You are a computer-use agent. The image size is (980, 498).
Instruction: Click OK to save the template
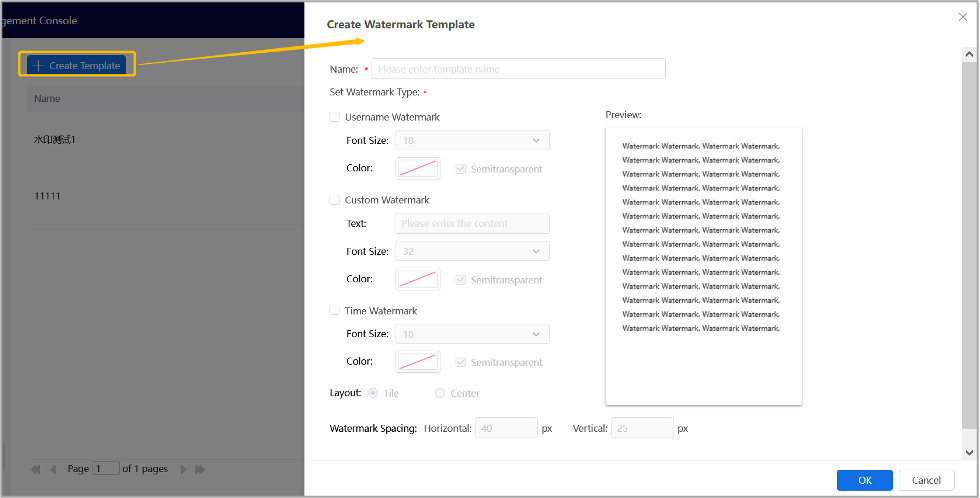point(864,480)
